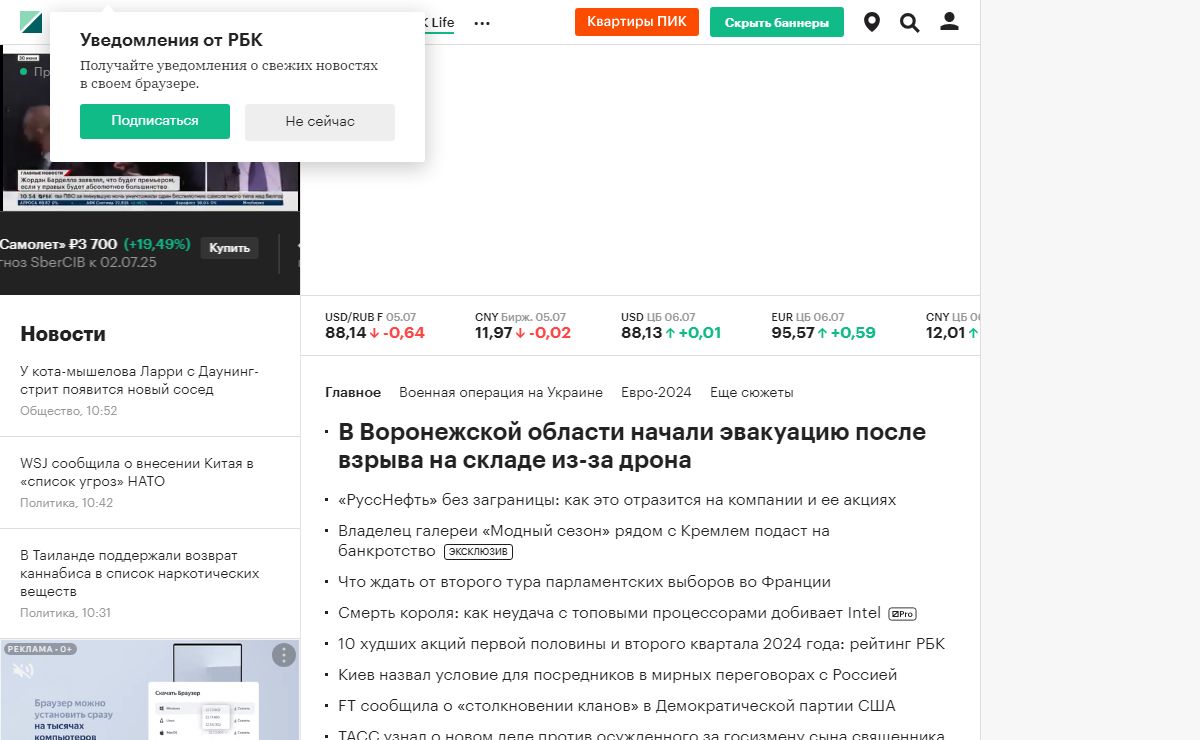
Task: Open the live TV broadcast thumbnail
Action: tap(150, 185)
